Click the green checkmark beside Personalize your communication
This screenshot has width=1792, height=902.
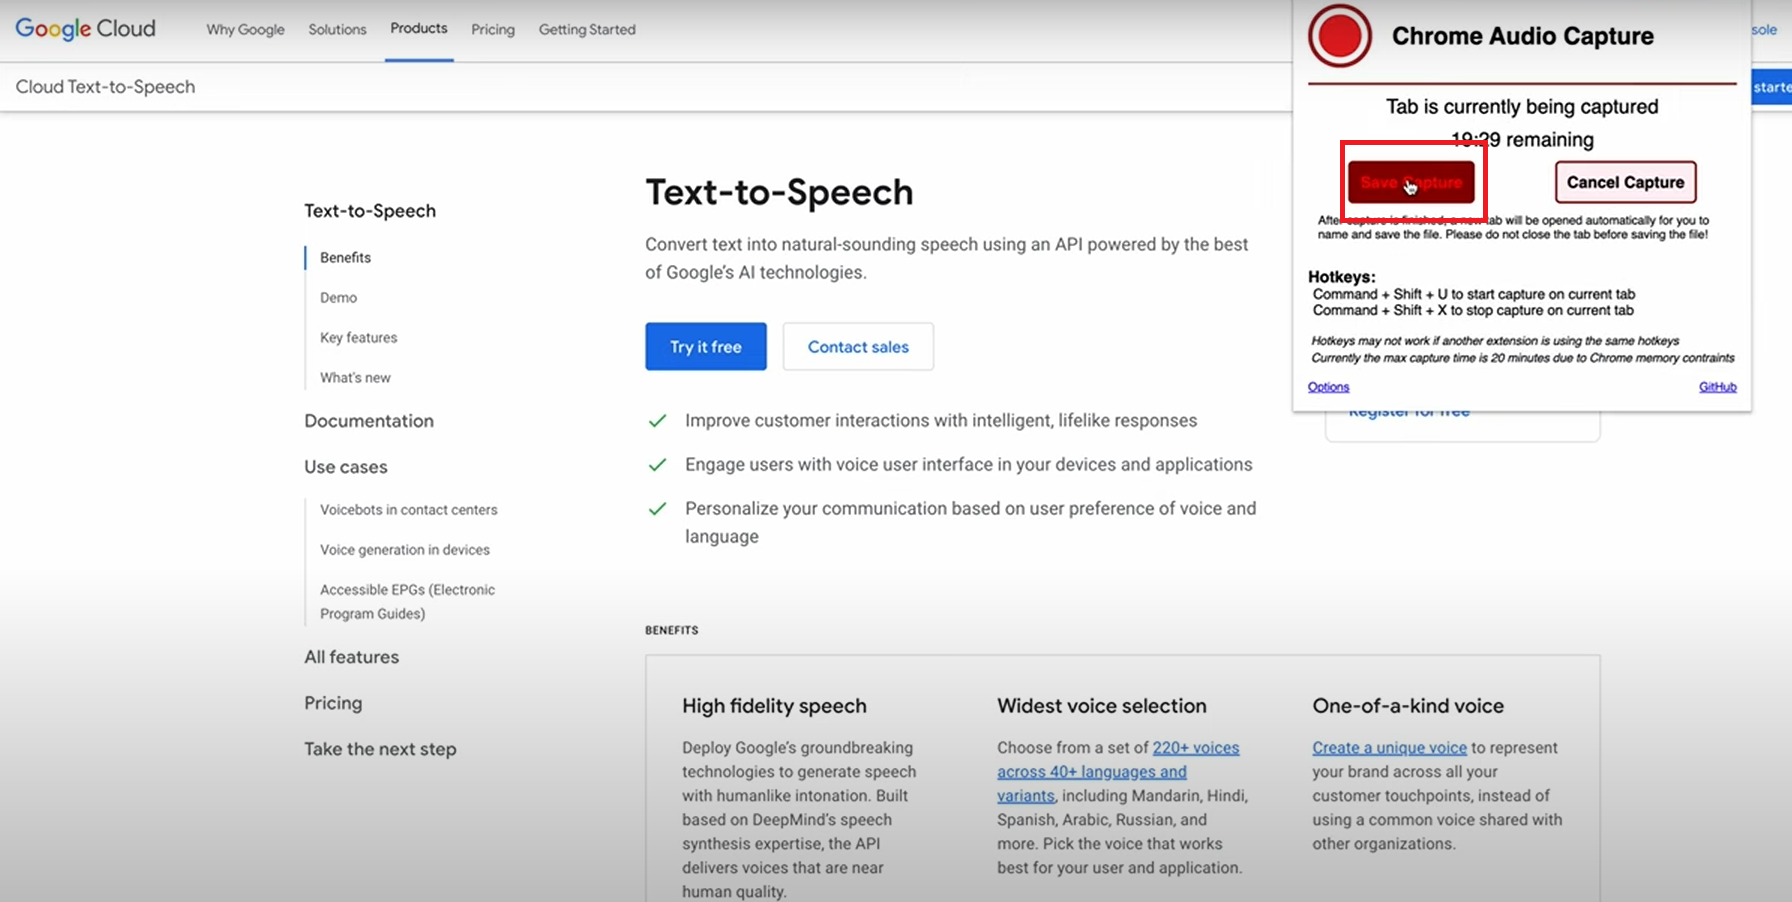tap(657, 509)
